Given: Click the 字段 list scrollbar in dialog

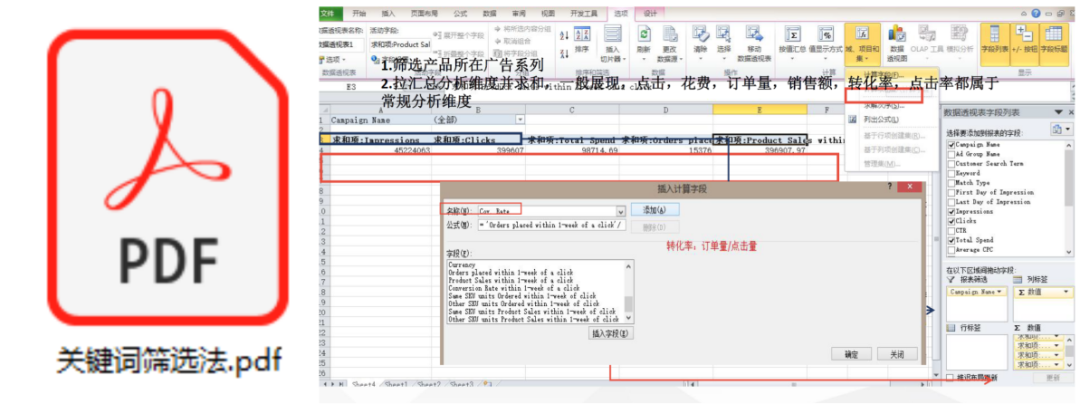Looking at the screenshot, I should pos(628,291).
